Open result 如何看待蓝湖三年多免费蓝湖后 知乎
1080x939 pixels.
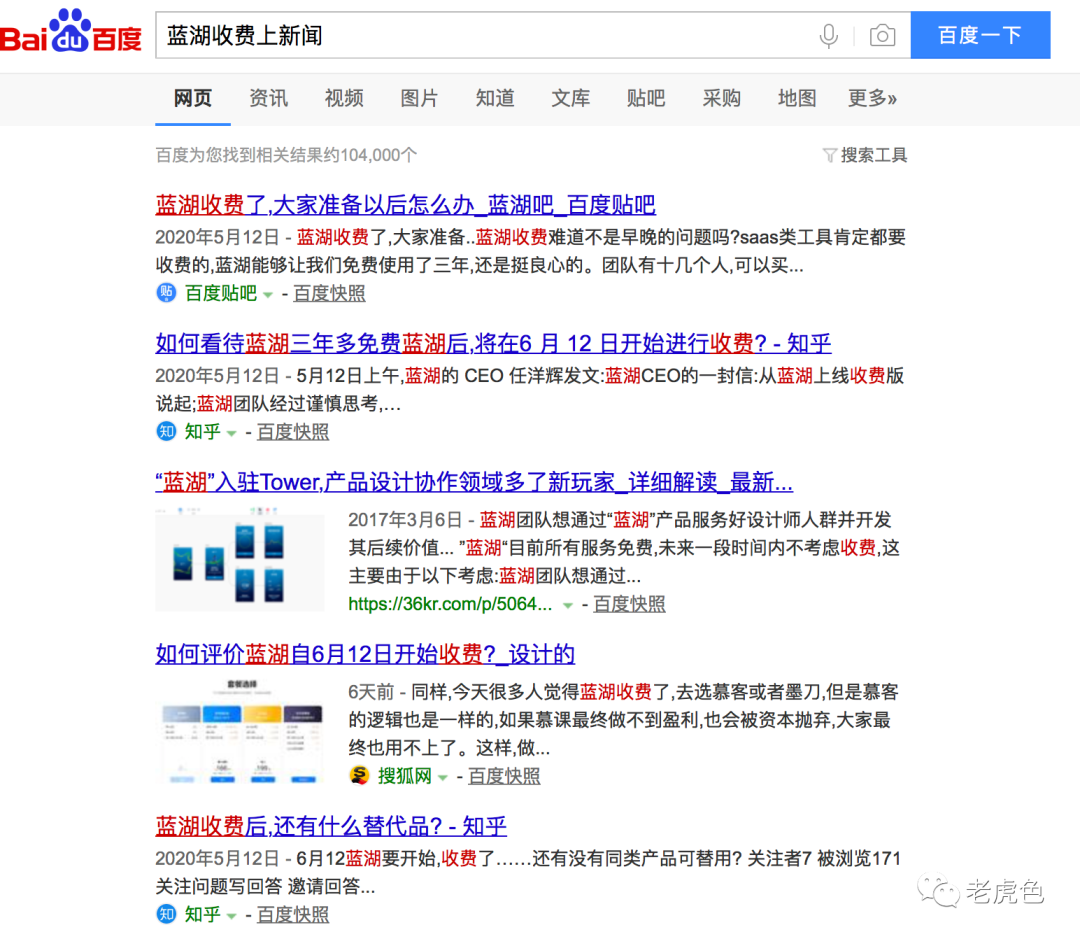[493, 343]
